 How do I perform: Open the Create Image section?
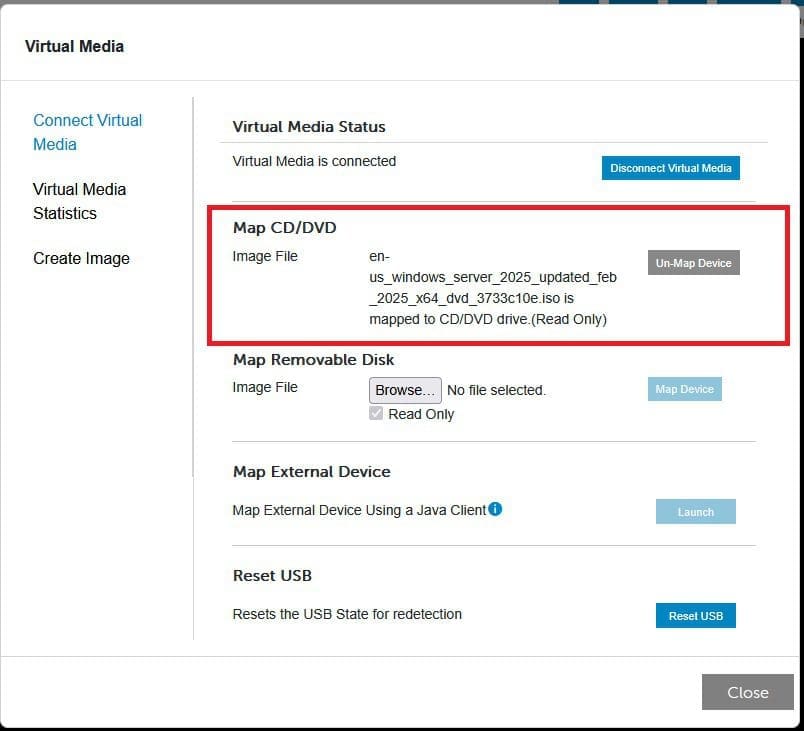pyautogui.click(x=81, y=258)
